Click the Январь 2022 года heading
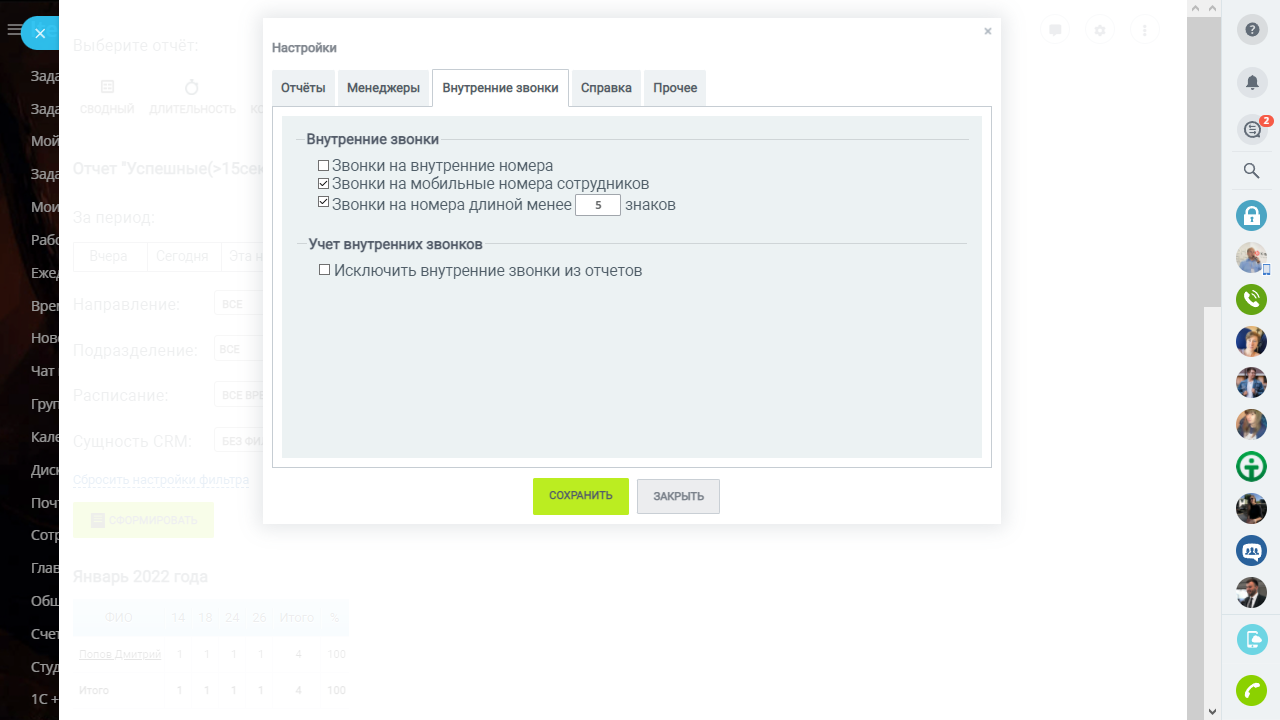This screenshot has height=720, width=1280. coord(140,577)
